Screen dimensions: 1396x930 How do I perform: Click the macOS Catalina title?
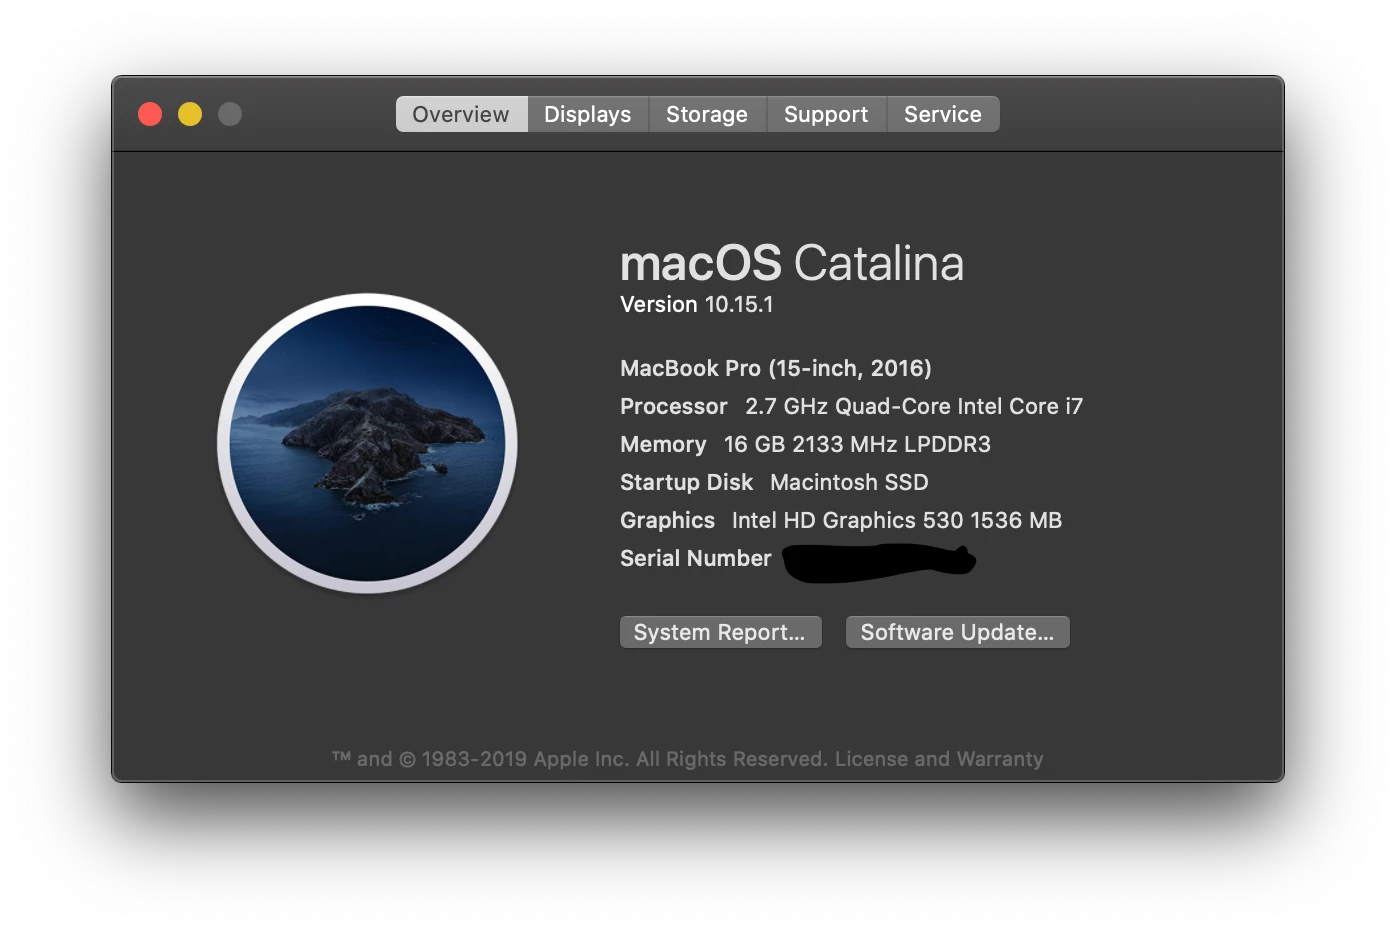pos(792,263)
